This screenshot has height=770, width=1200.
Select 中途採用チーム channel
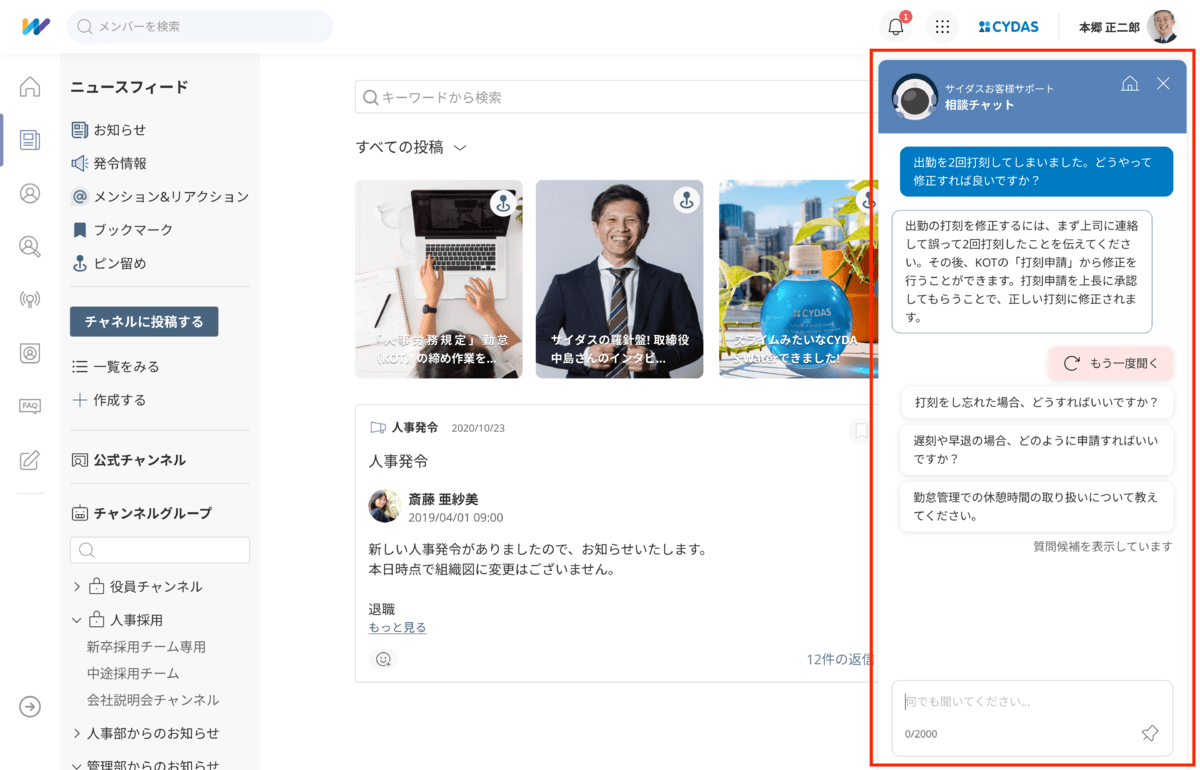[x=135, y=674]
